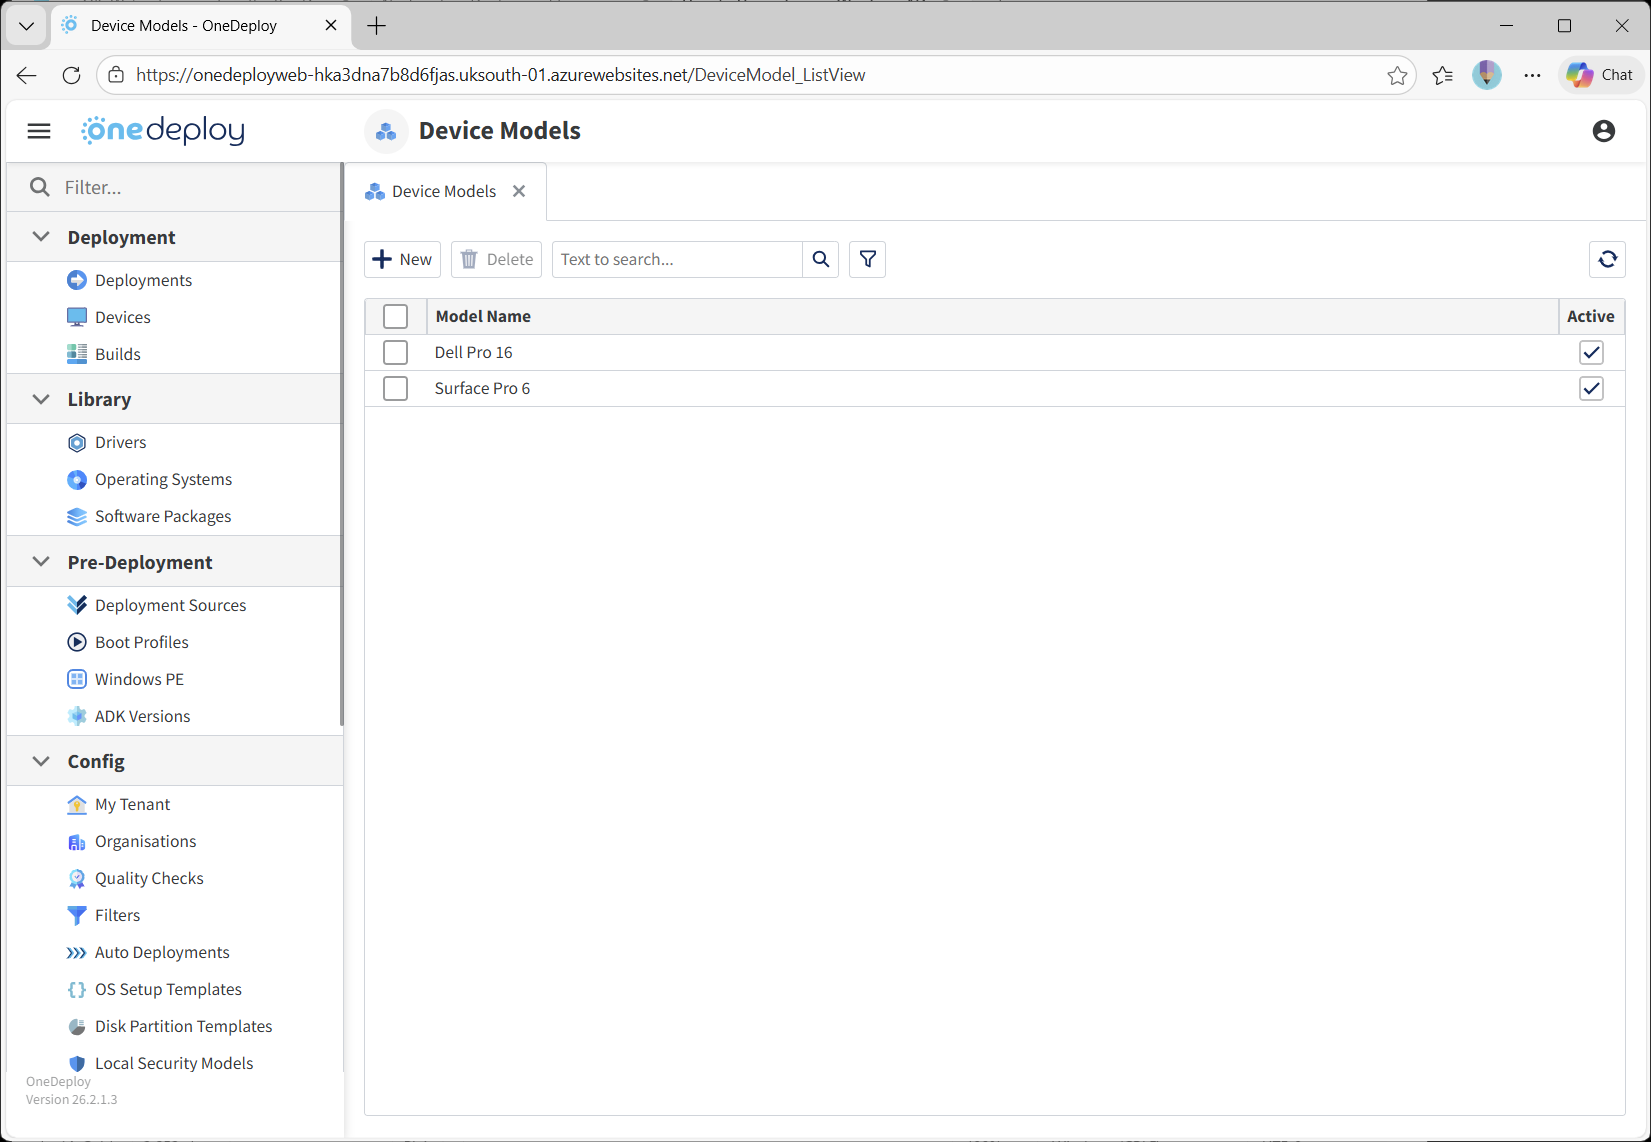Open Quality Checks in the Config section
Image resolution: width=1651 pixels, height=1142 pixels.
click(149, 878)
